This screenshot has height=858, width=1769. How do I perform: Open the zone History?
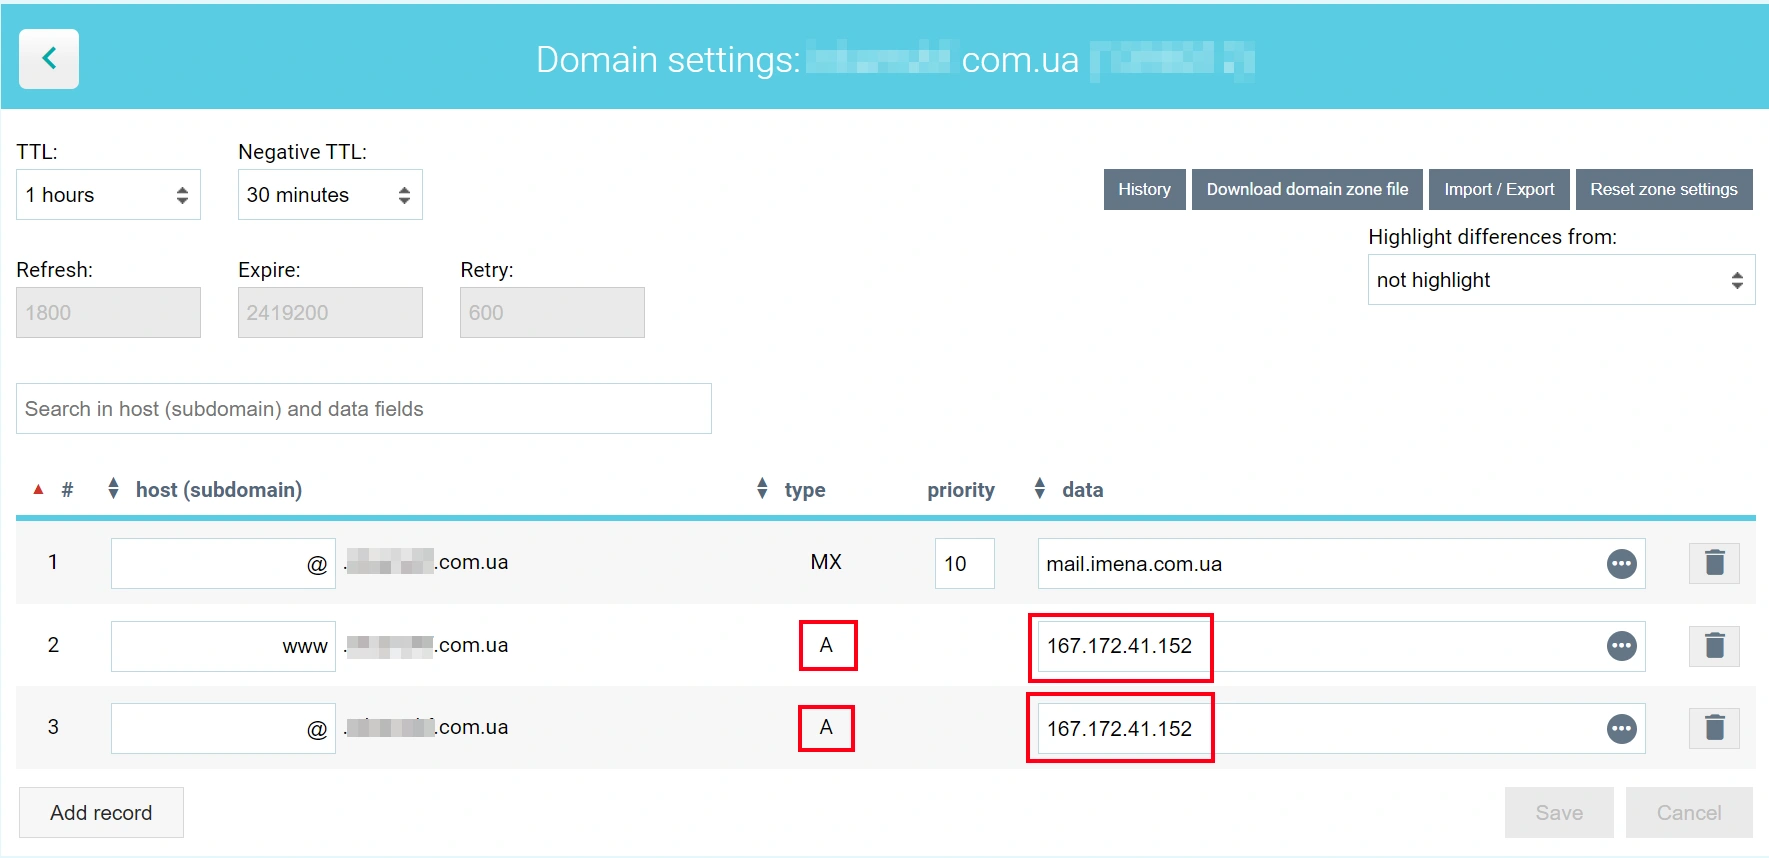(1144, 189)
